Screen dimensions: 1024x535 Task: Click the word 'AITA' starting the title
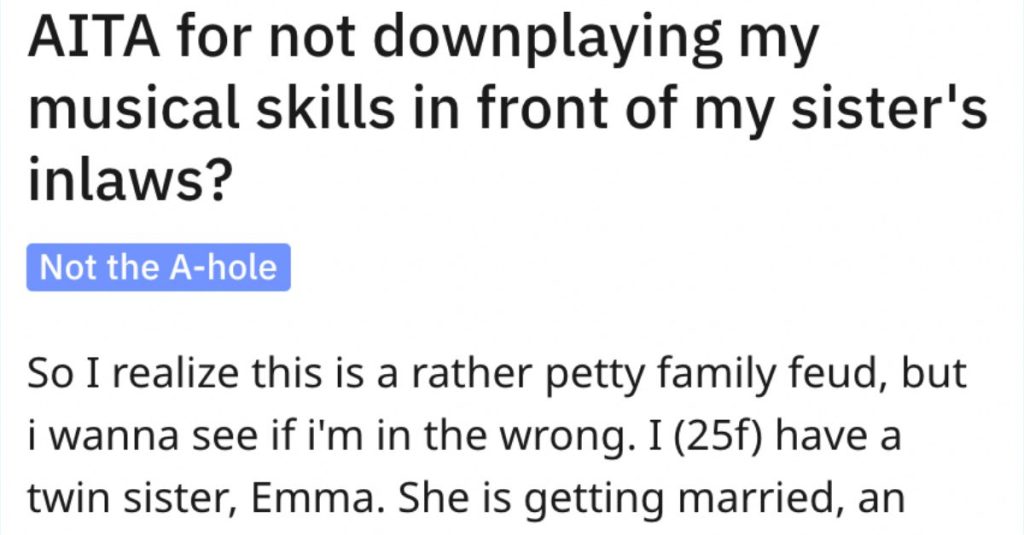[x=93, y=37]
